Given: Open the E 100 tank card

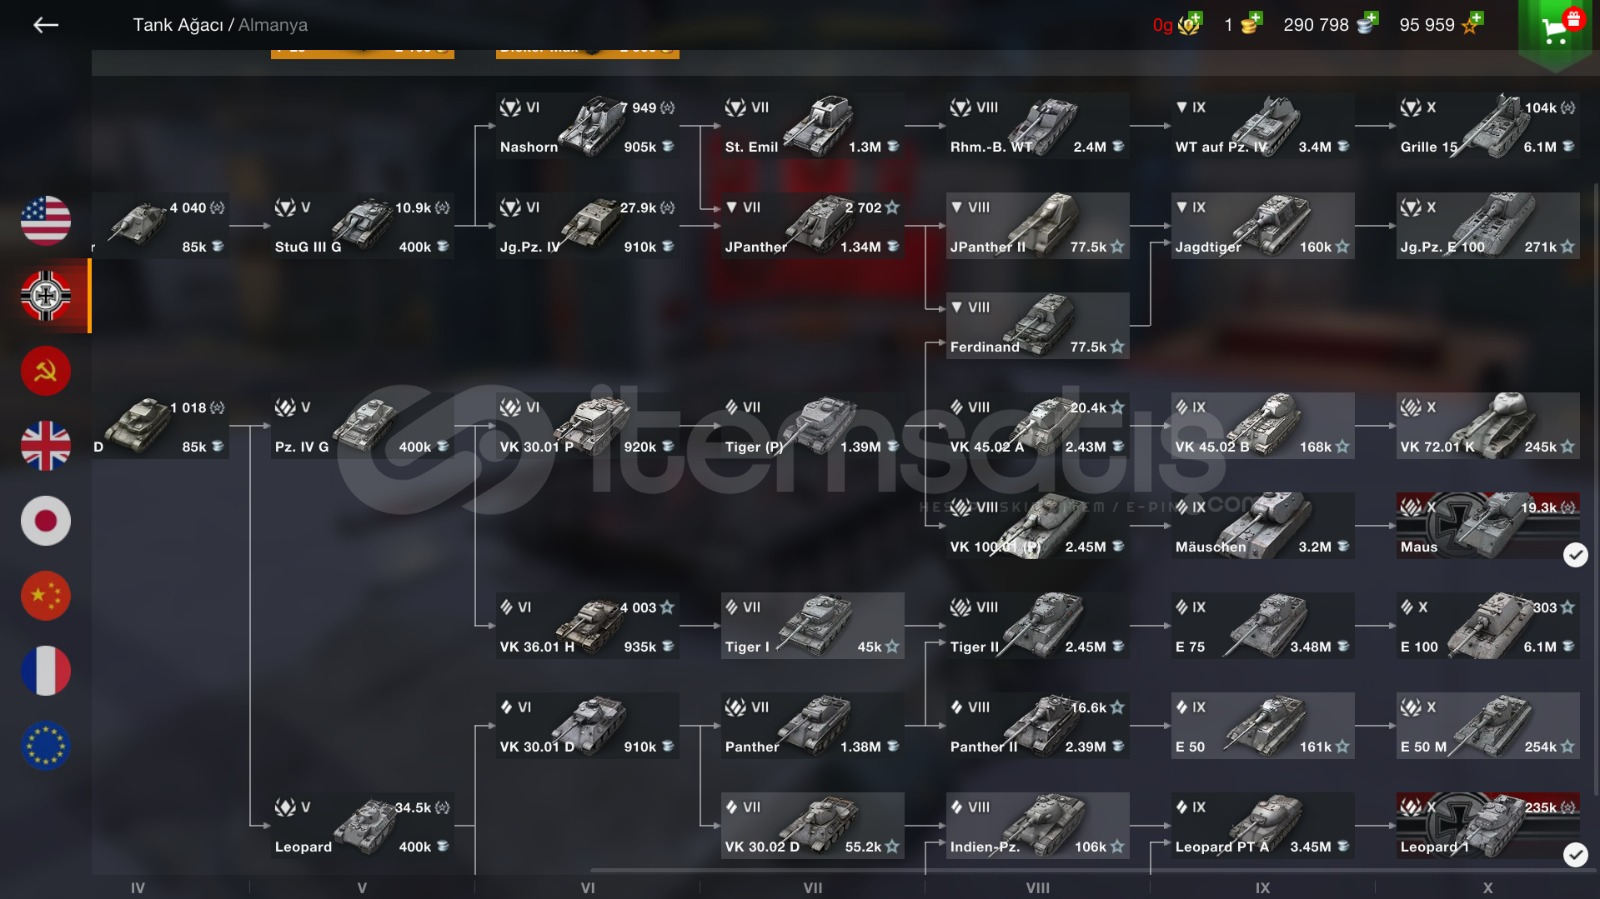Looking at the screenshot, I should 1487,626.
